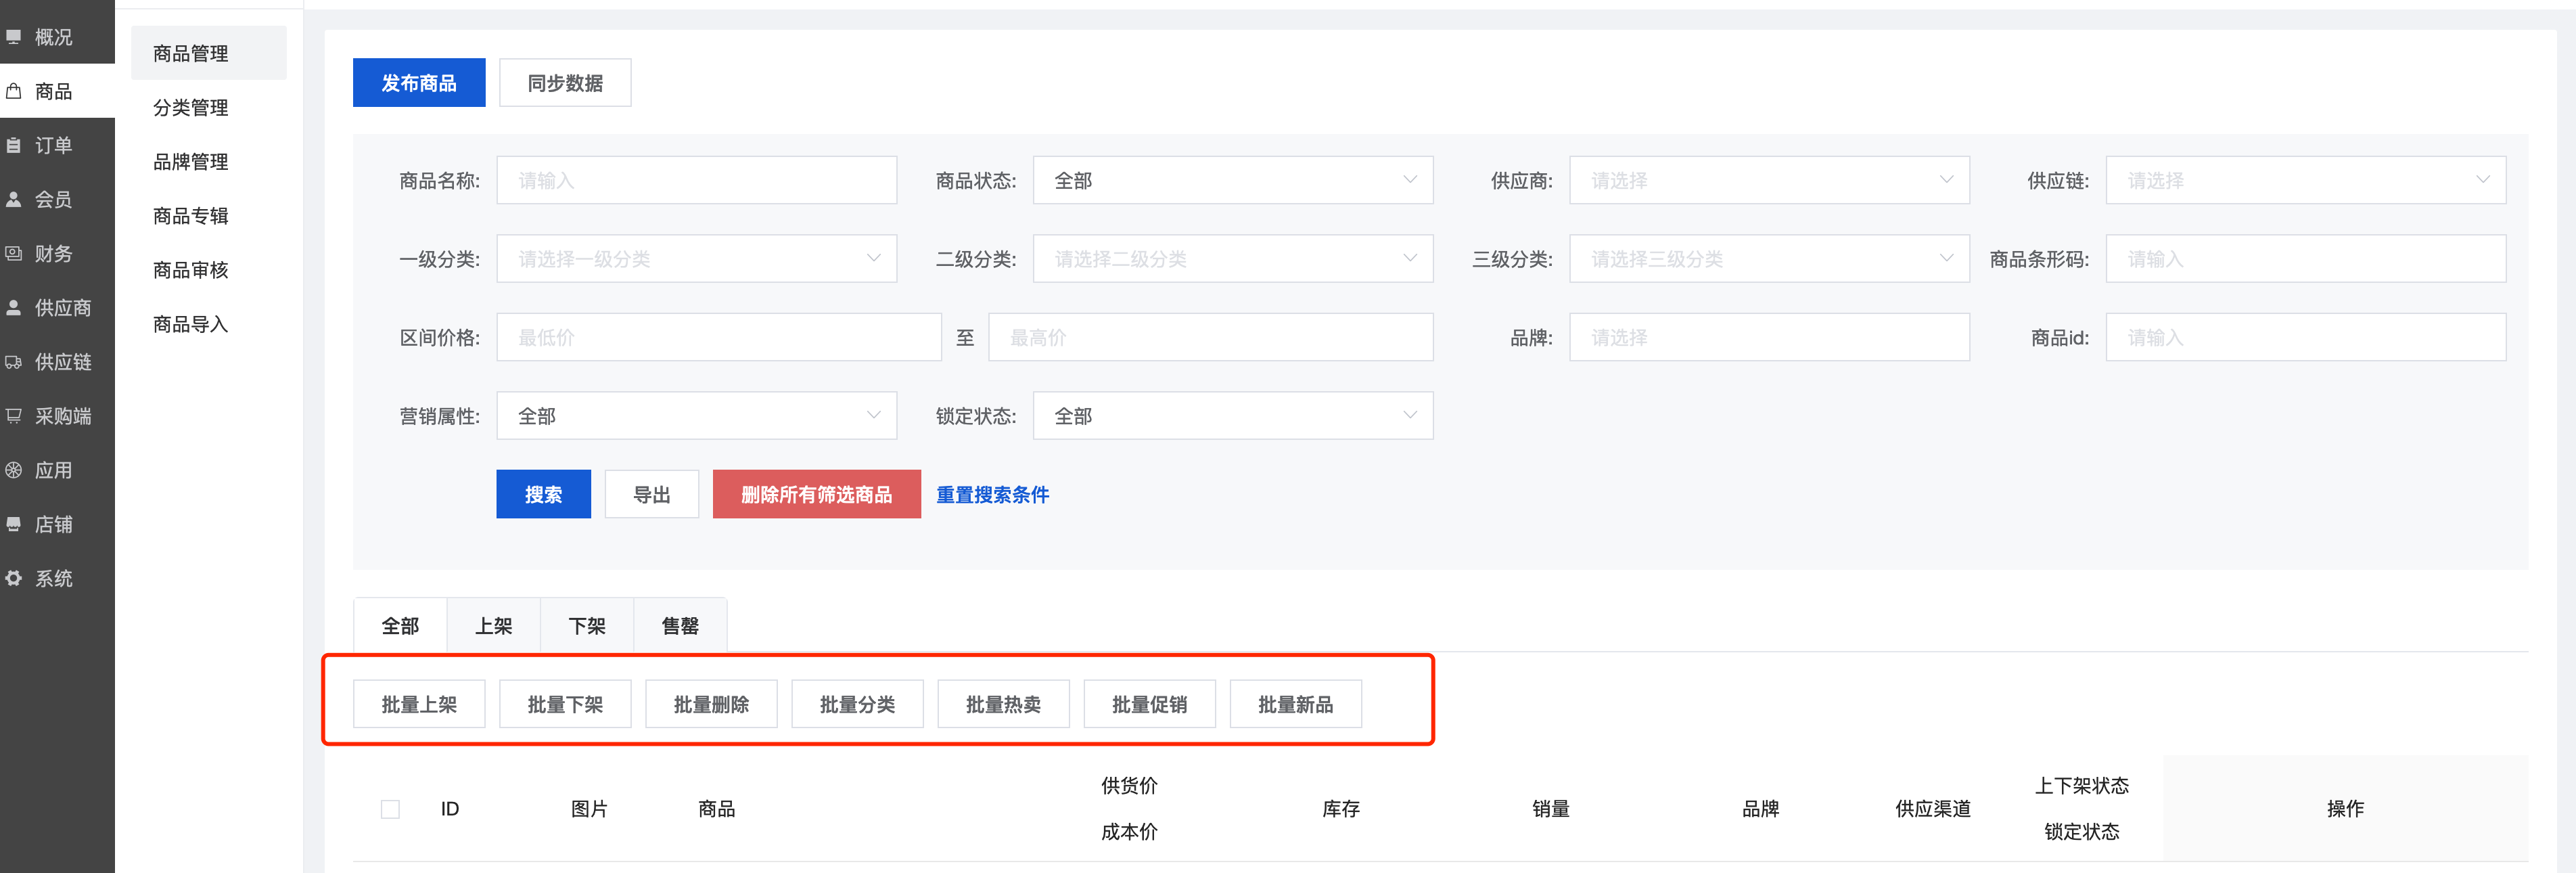Expand the 商品状态 dropdown

1232,180
